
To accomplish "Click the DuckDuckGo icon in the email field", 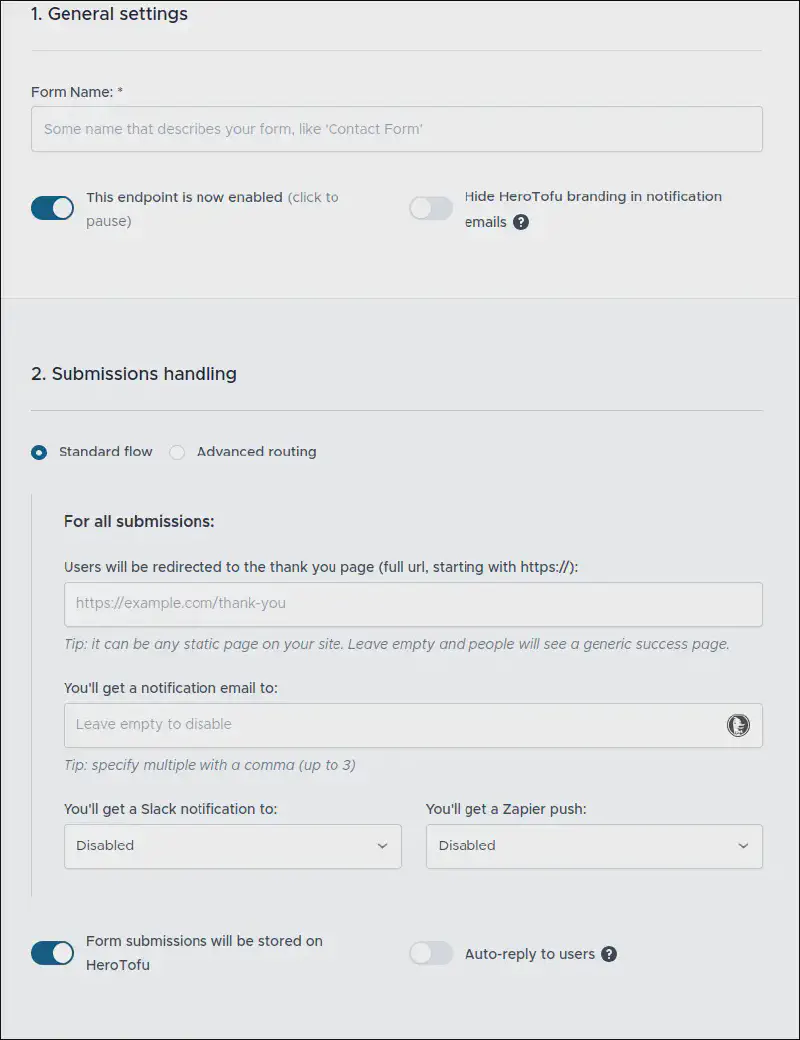I will pos(738,725).
